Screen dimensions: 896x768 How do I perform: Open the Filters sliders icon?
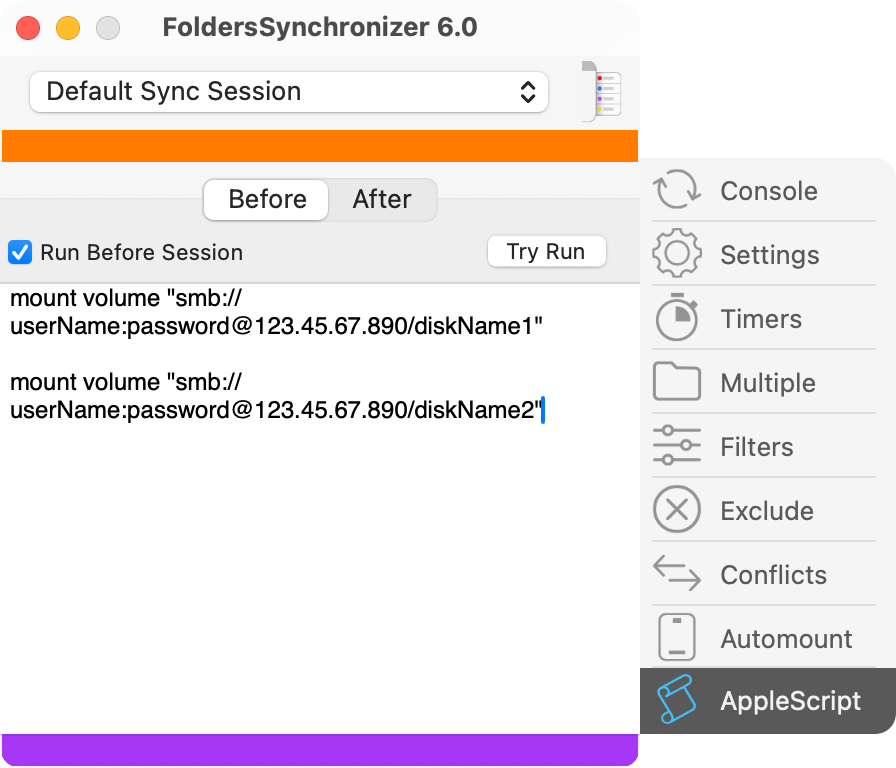click(x=677, y=445)
